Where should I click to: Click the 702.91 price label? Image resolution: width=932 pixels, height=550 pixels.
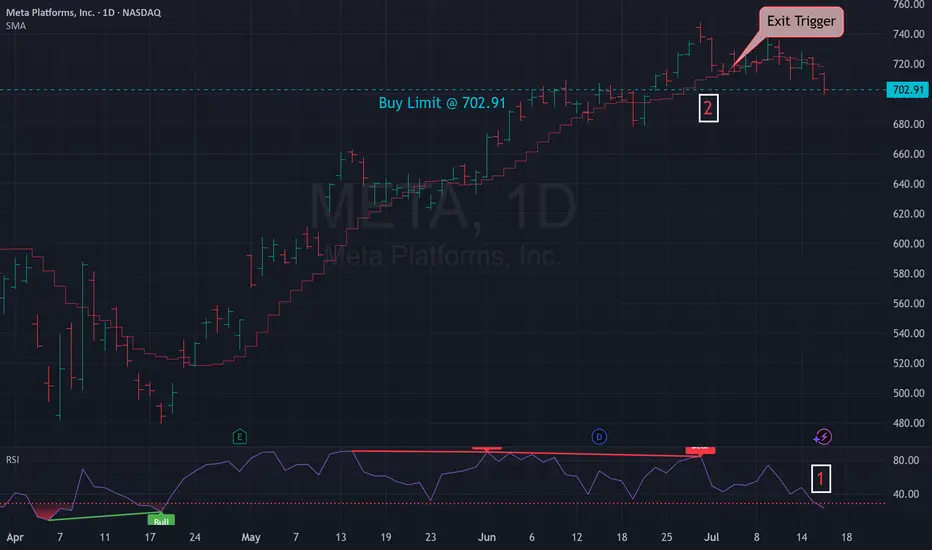tap(908, 90)
